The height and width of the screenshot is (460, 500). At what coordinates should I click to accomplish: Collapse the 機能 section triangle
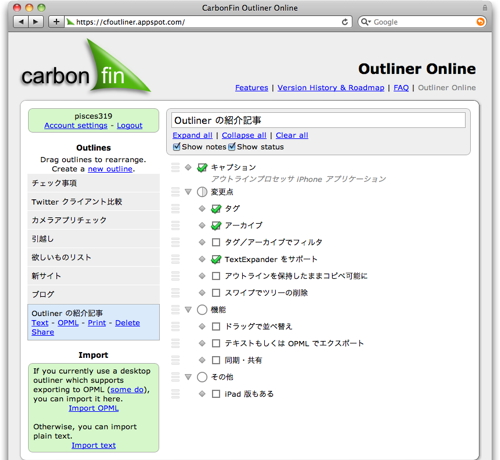click(x=188, y=310)
